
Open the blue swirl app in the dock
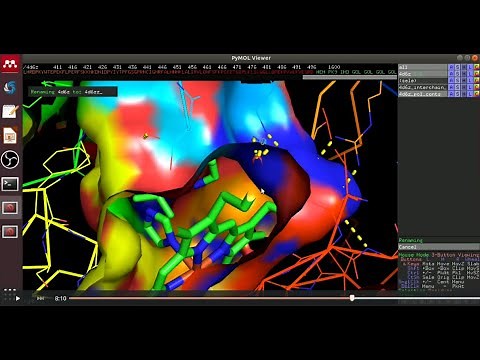pos(10,87)
